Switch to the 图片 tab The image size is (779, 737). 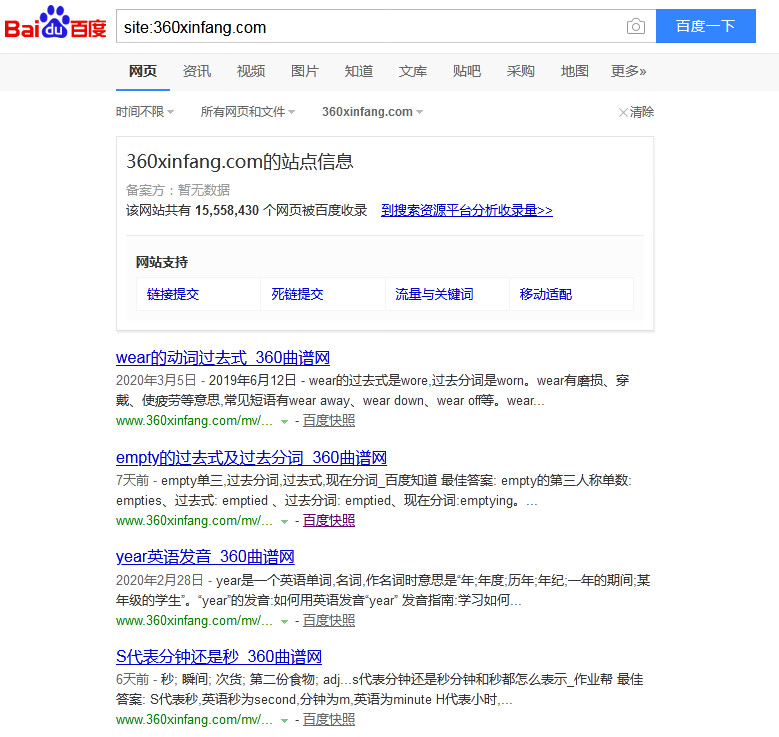tap(305, 72)
